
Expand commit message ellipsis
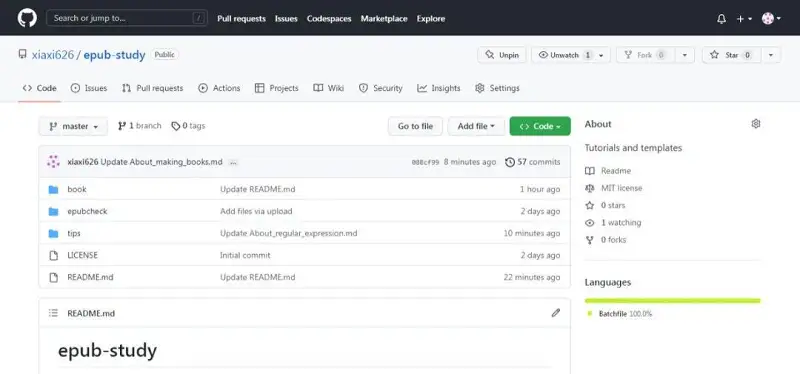(233, 162)
